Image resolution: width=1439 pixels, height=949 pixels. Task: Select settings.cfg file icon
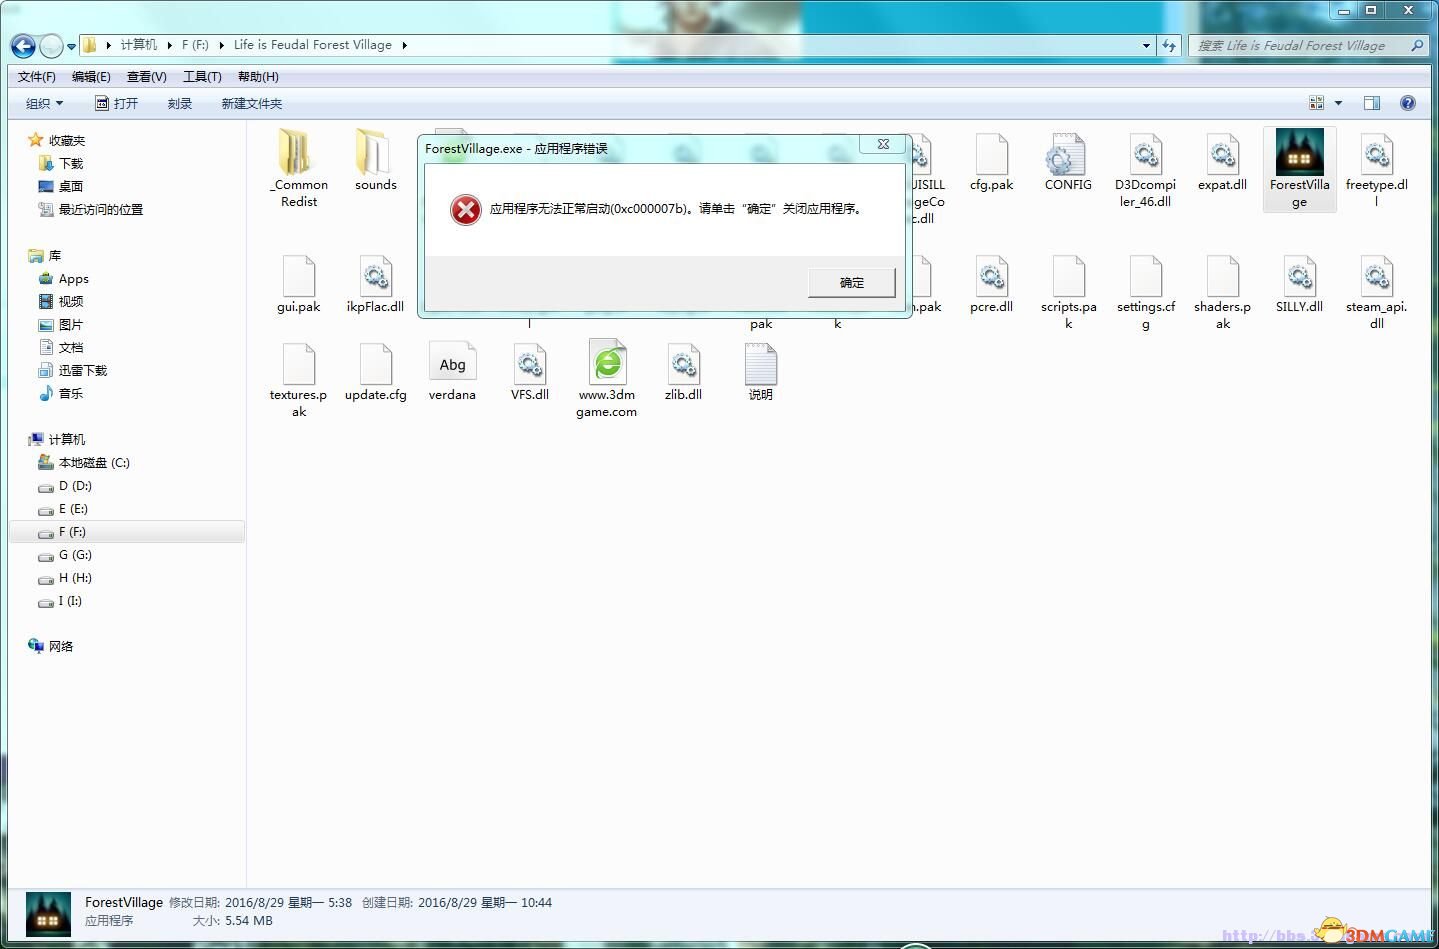(1145, 276)
